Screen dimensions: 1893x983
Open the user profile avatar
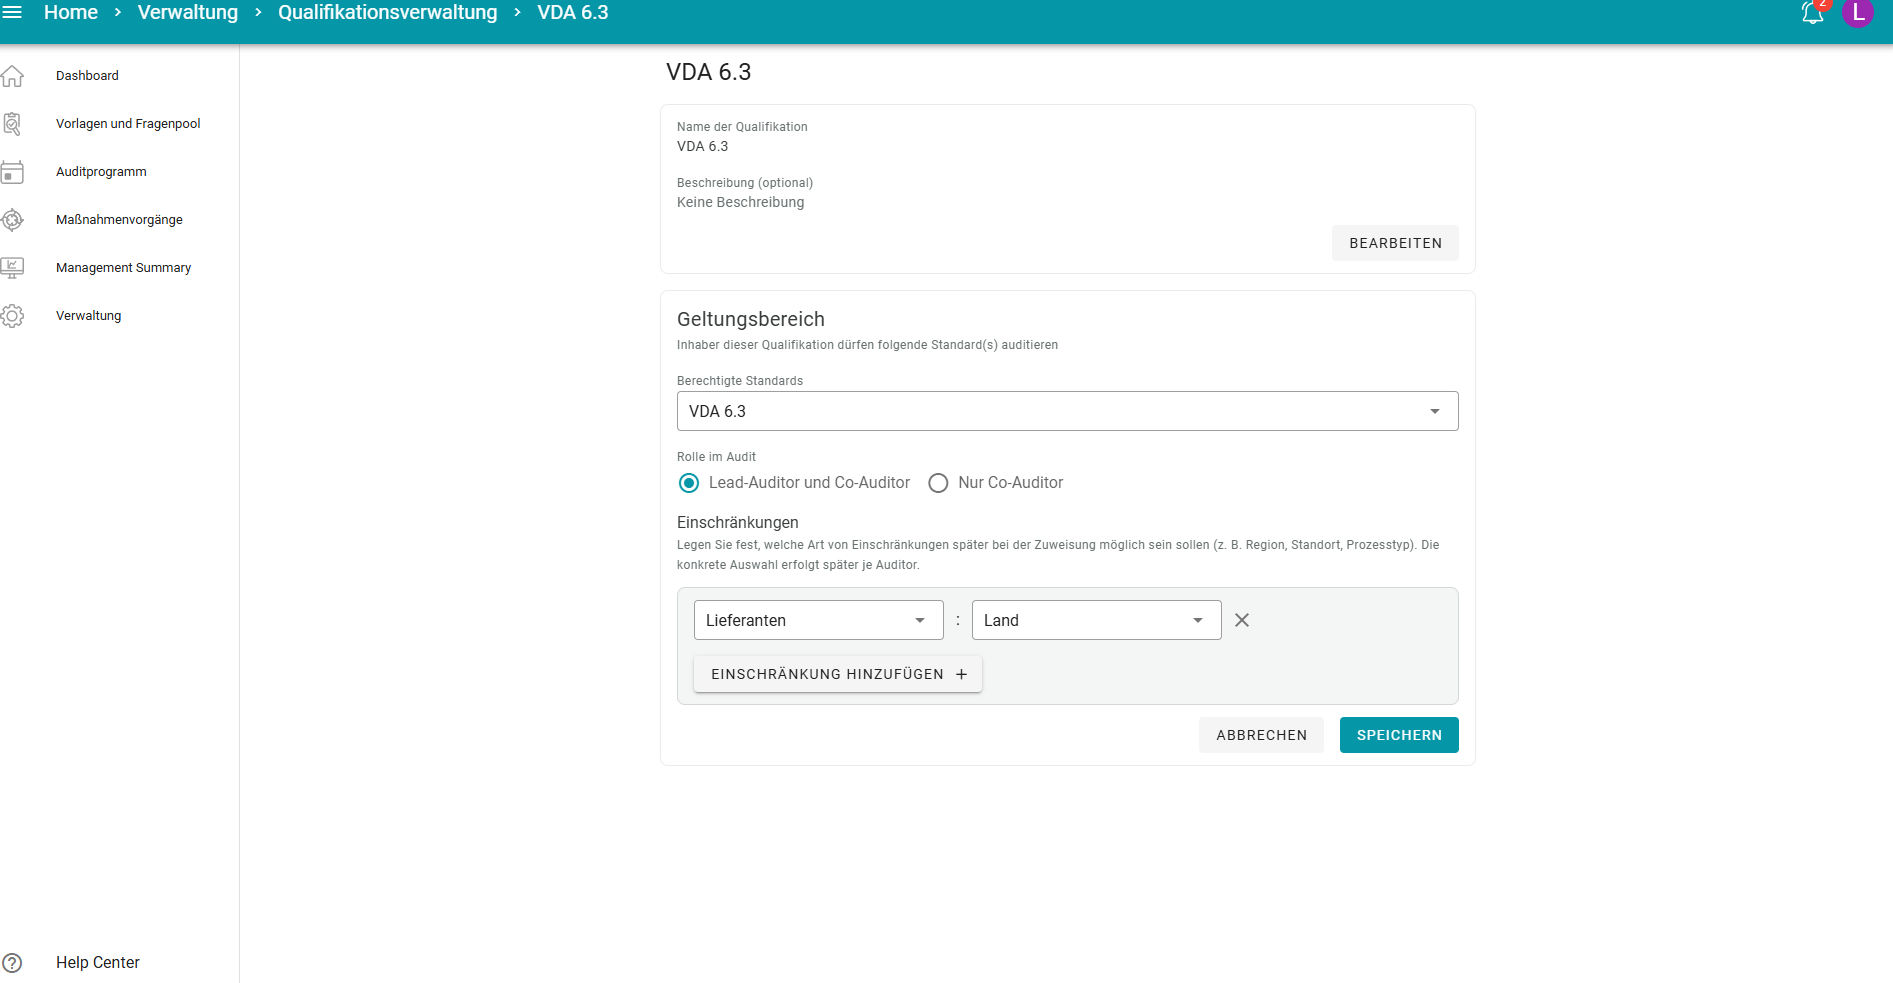1857,12
